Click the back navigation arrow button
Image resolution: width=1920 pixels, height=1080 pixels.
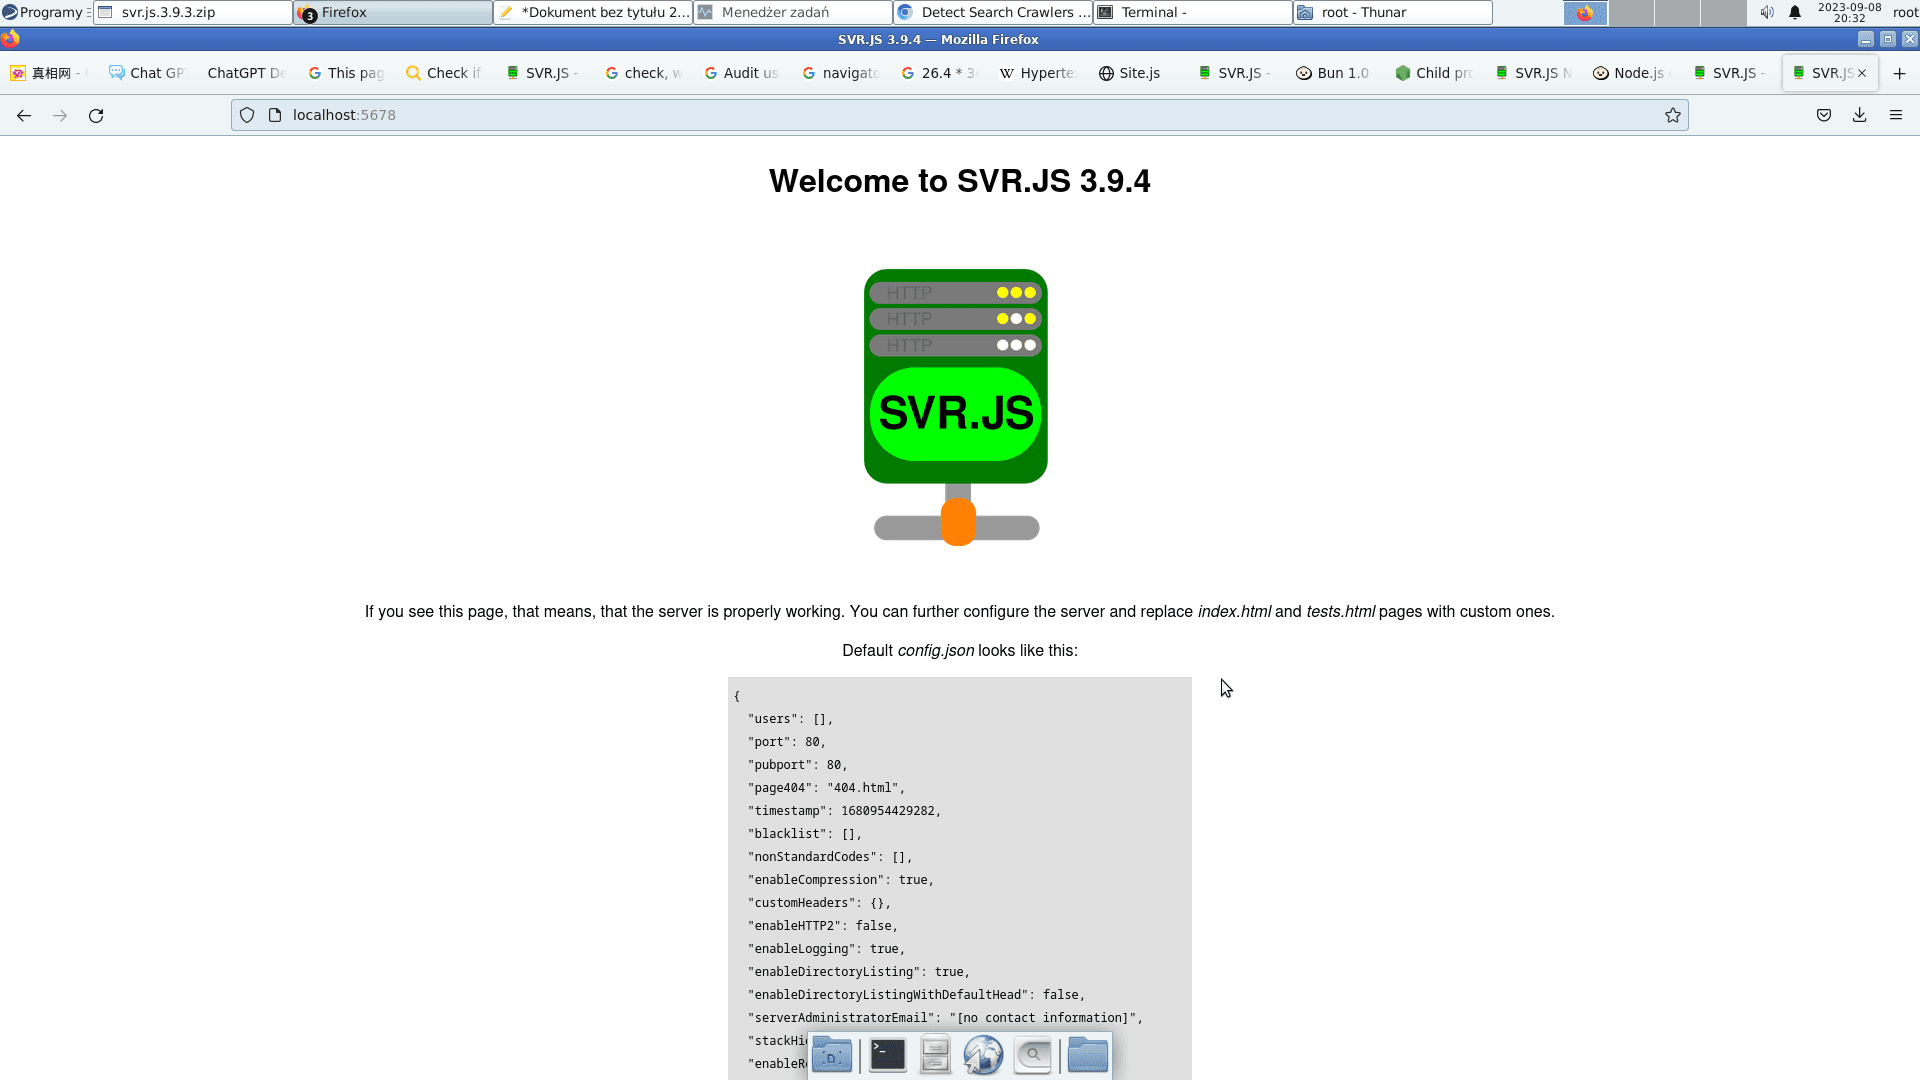(24, 115)
